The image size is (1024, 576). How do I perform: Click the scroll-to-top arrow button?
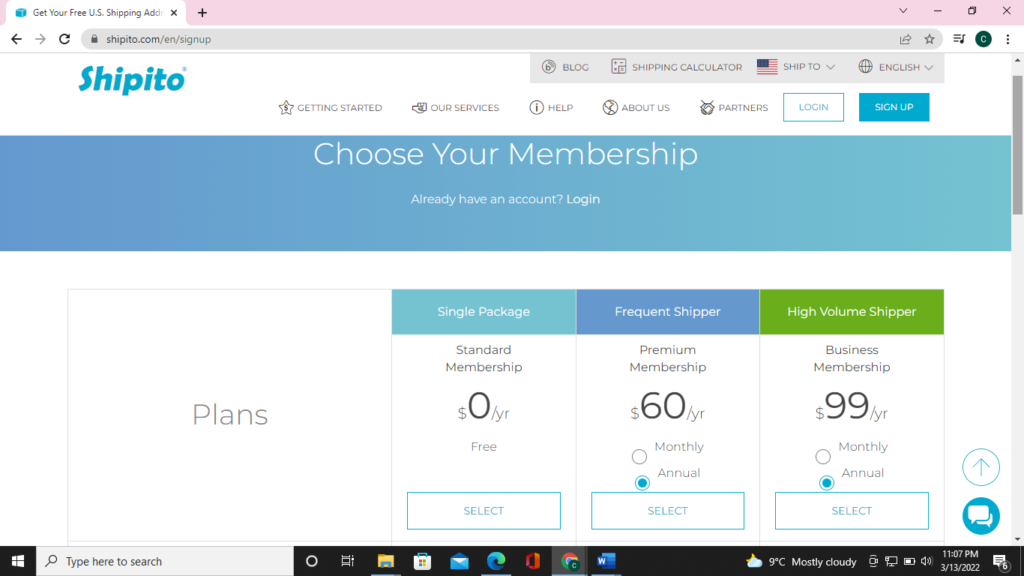pyautogui.click(x=981, y=467)
